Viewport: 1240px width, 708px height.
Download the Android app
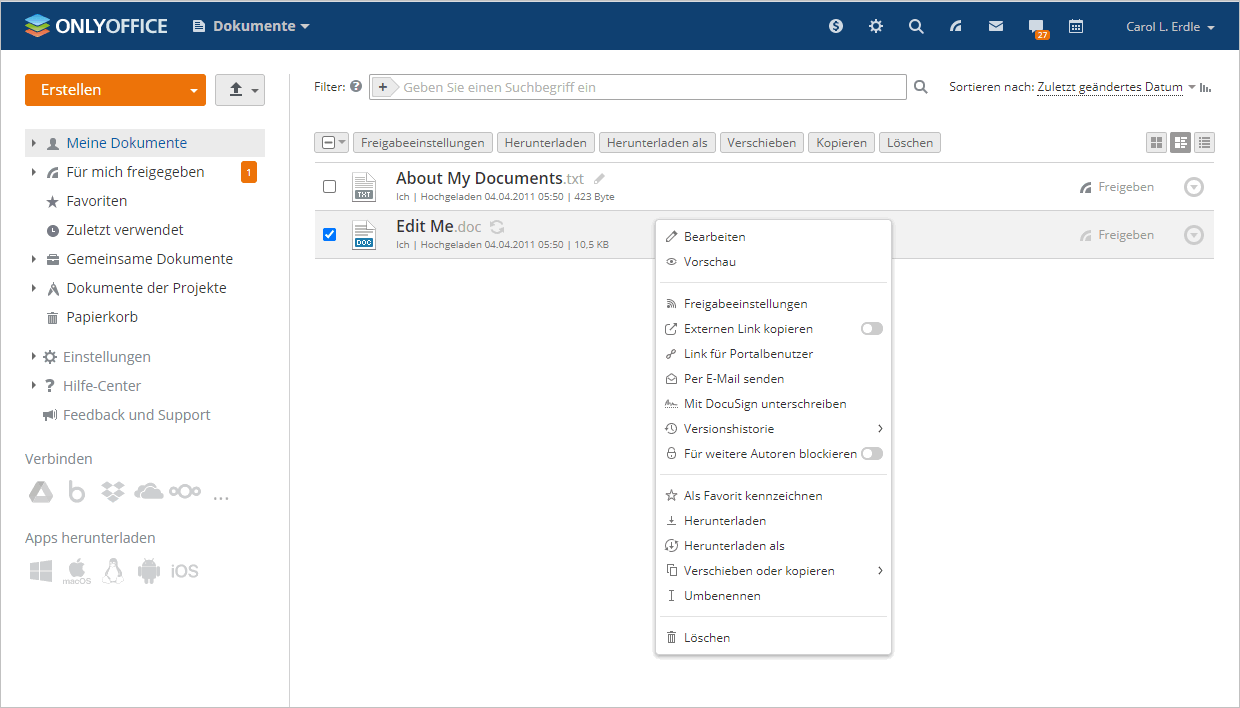point(149,571)
